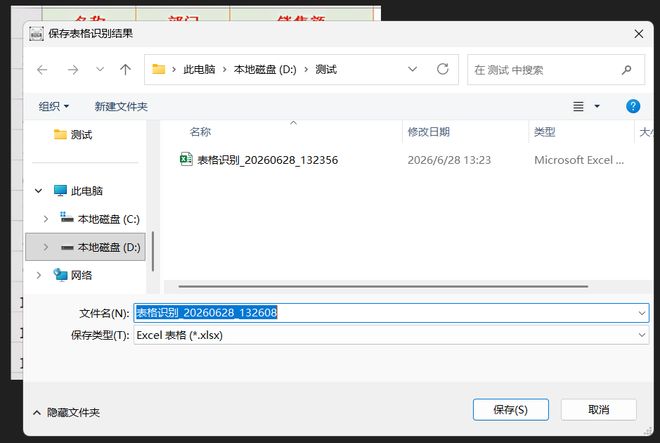Click dialog title bar app icon
This screenshot has height=443, width=660.
click(36, 34)
